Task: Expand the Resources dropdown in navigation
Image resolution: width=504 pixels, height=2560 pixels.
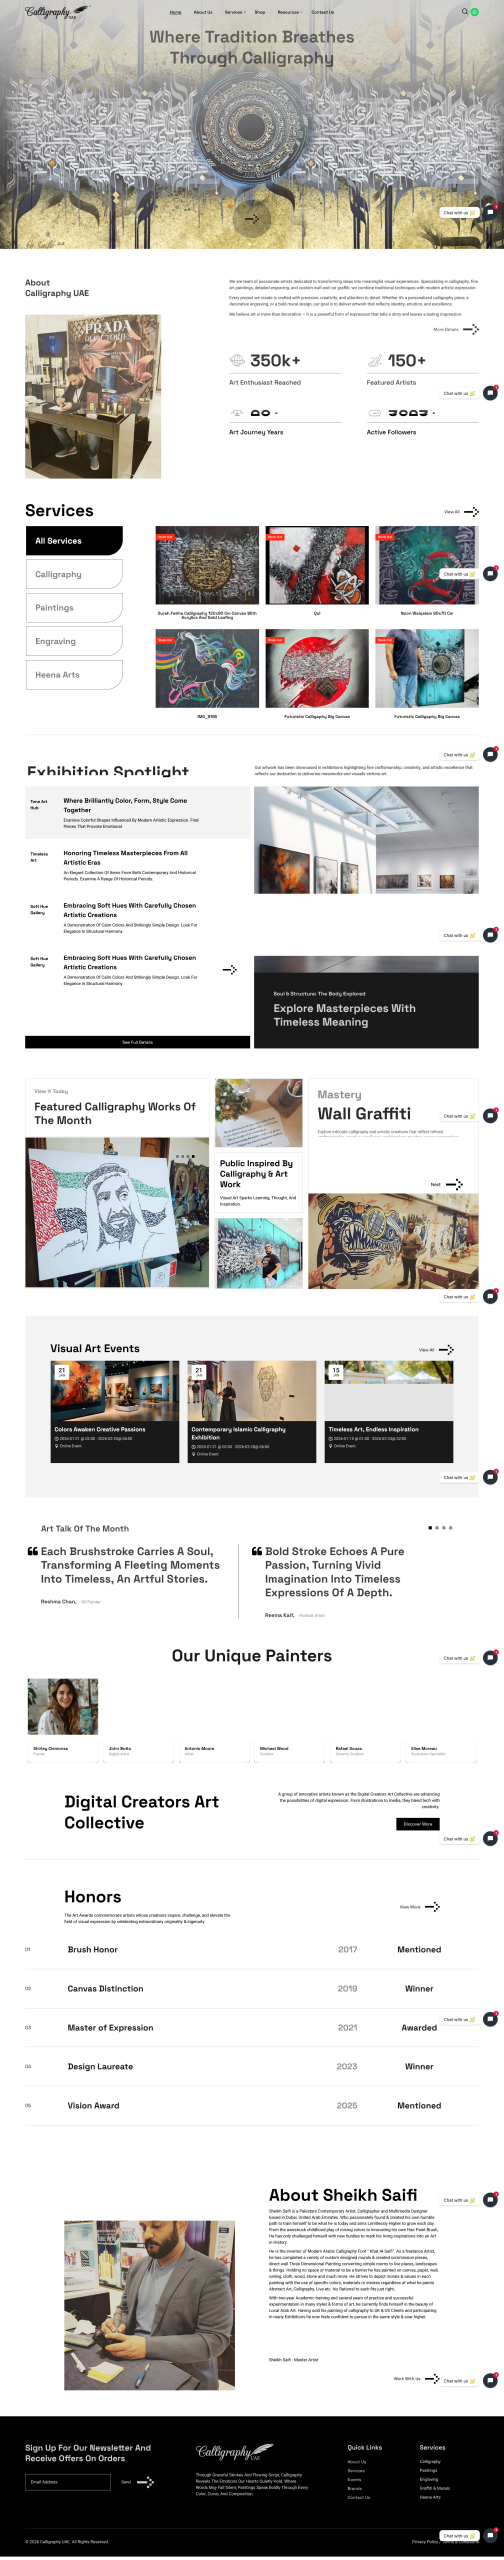Action: (289, 12)
